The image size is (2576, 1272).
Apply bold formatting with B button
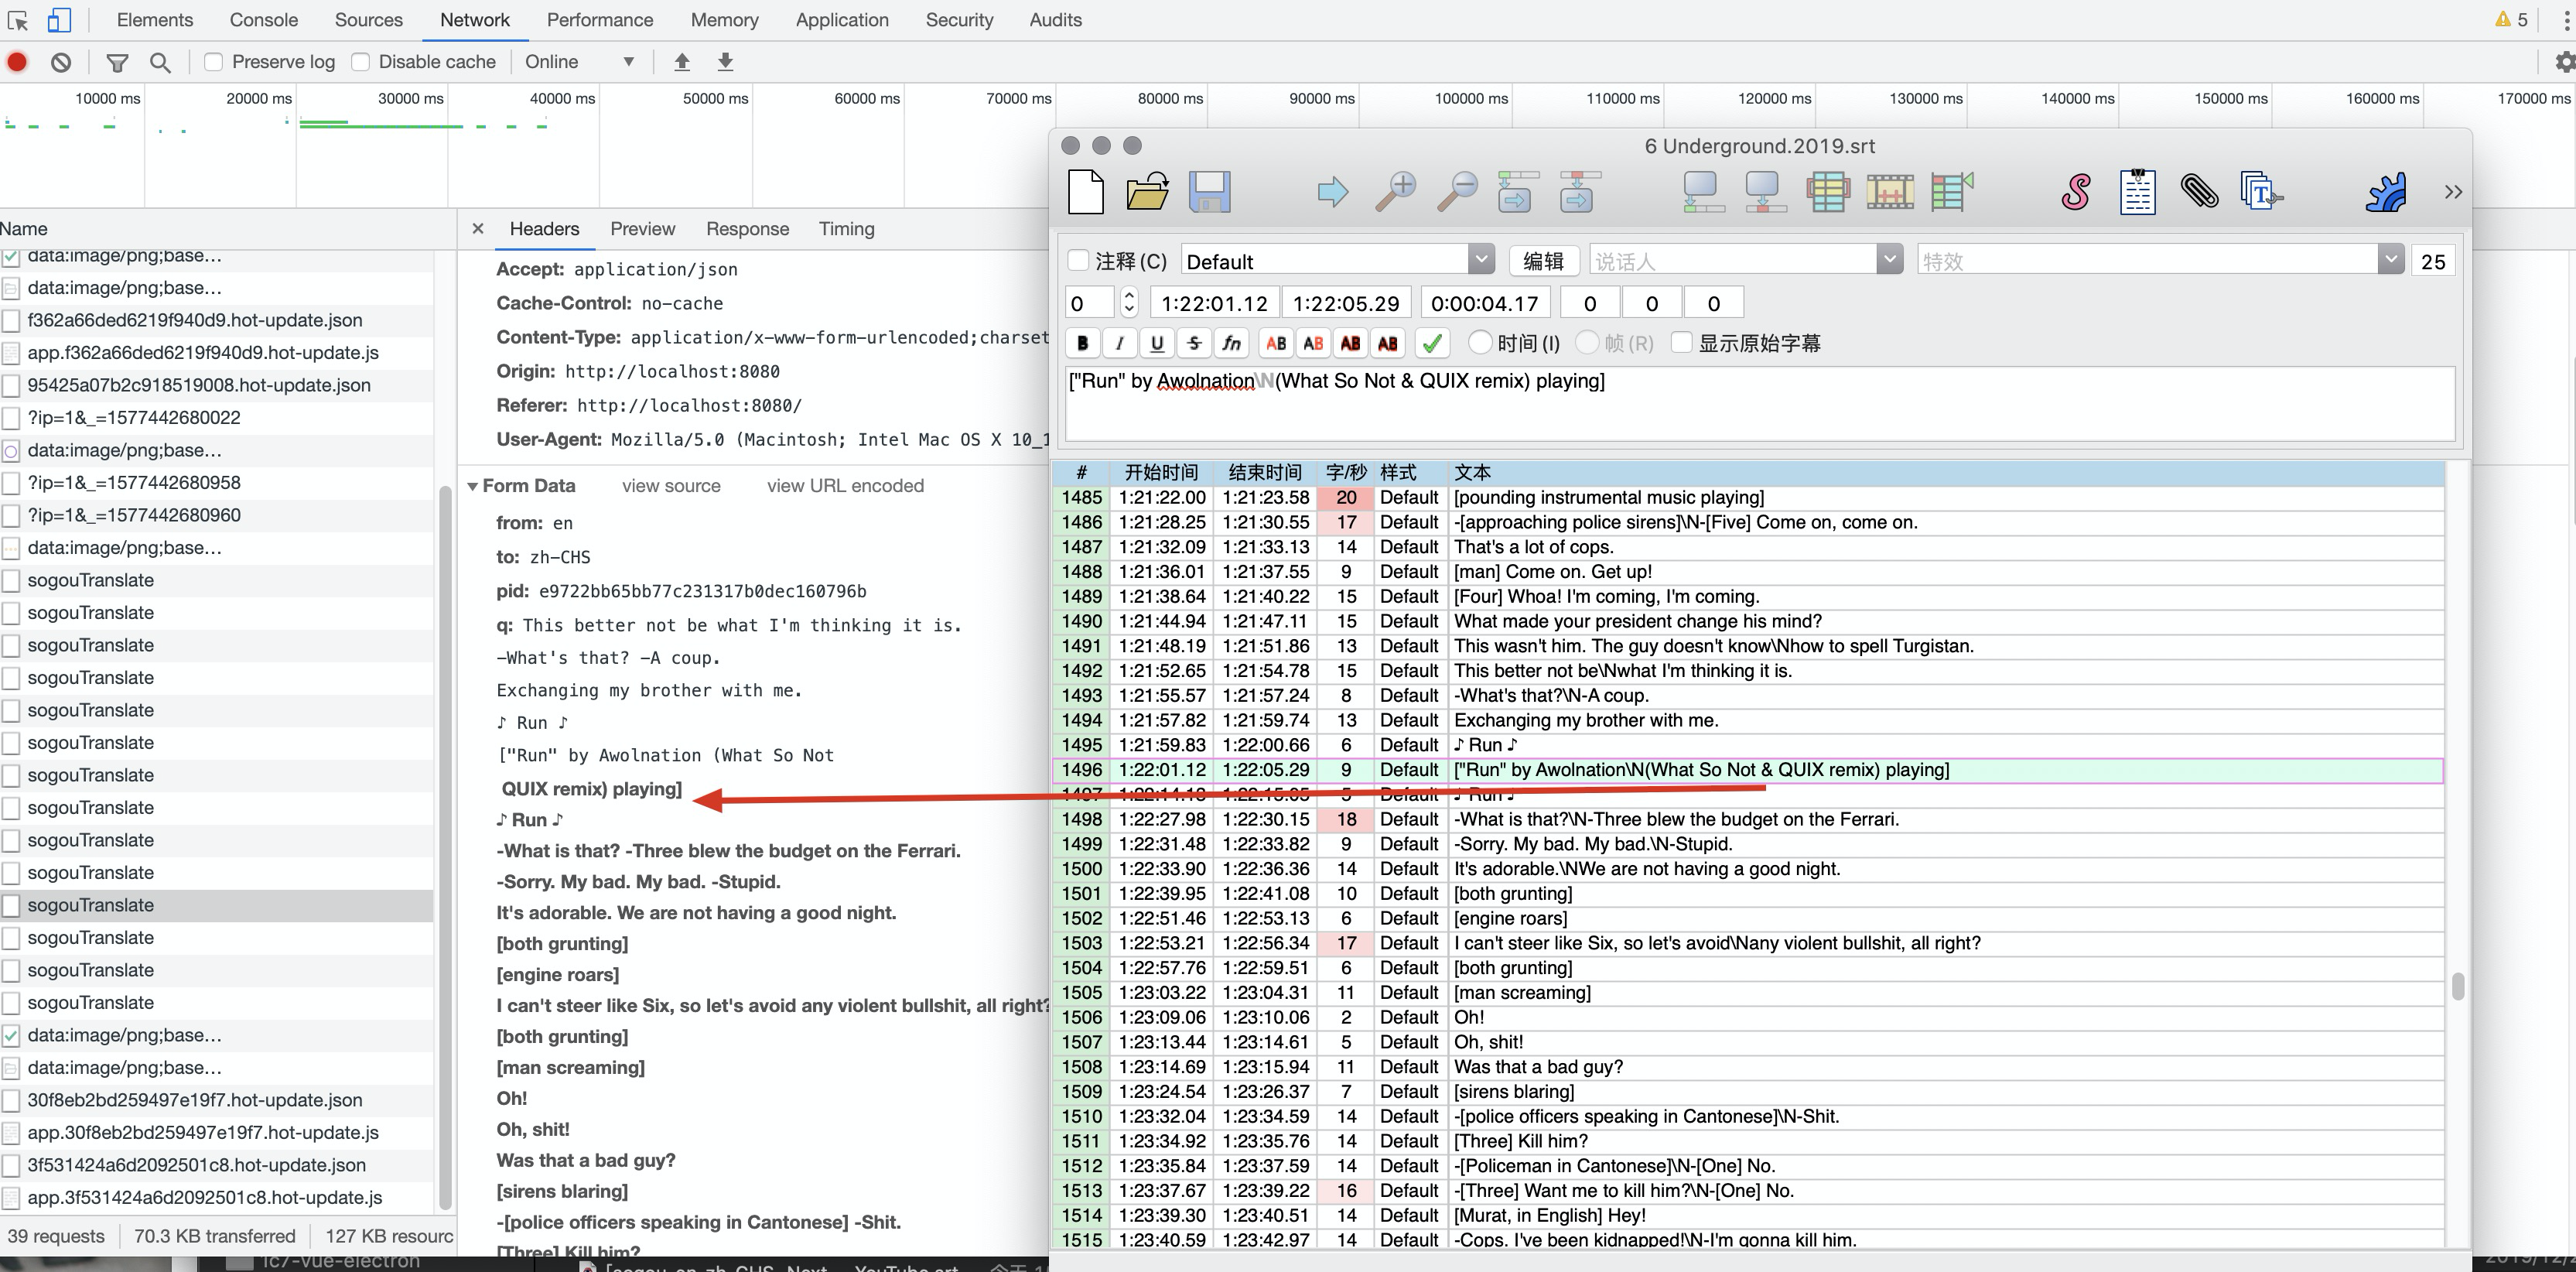point(1082,343)
